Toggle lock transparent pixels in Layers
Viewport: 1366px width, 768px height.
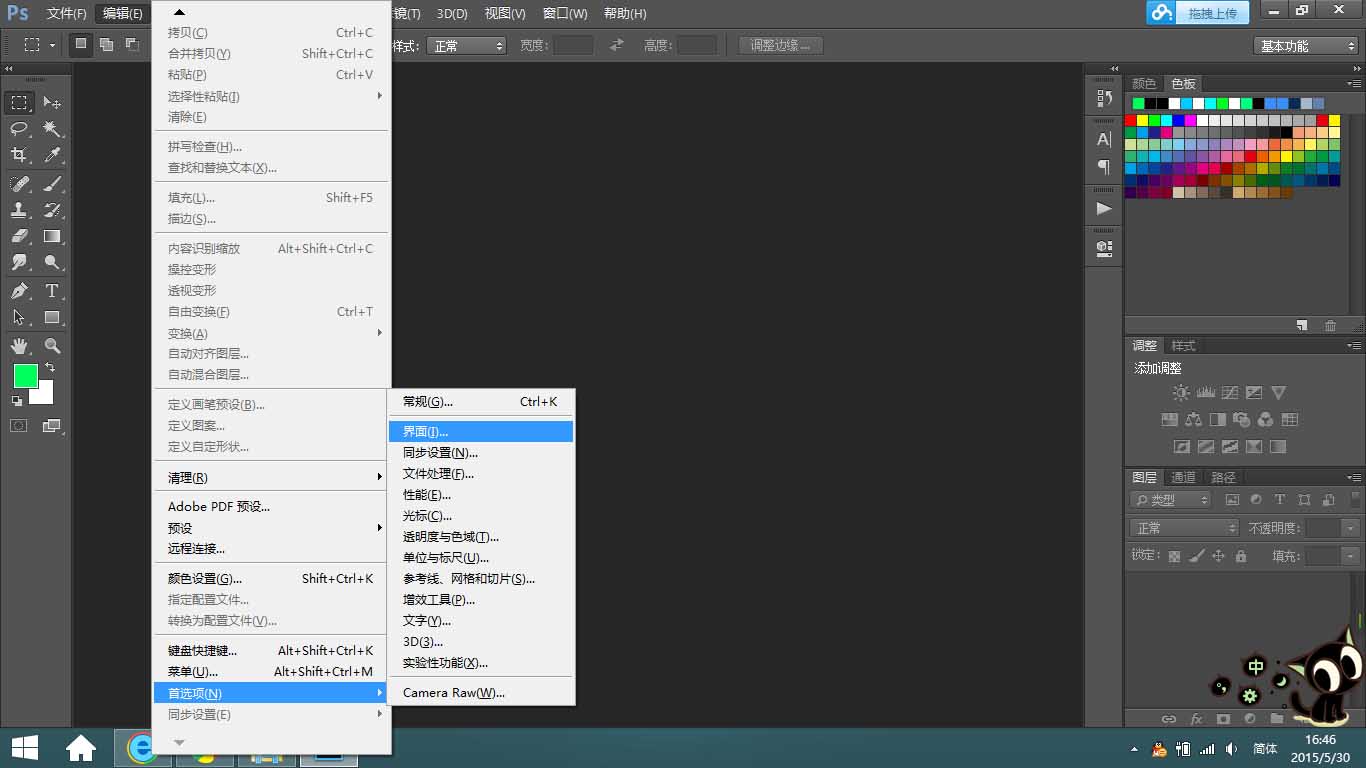click(1174, 556)
